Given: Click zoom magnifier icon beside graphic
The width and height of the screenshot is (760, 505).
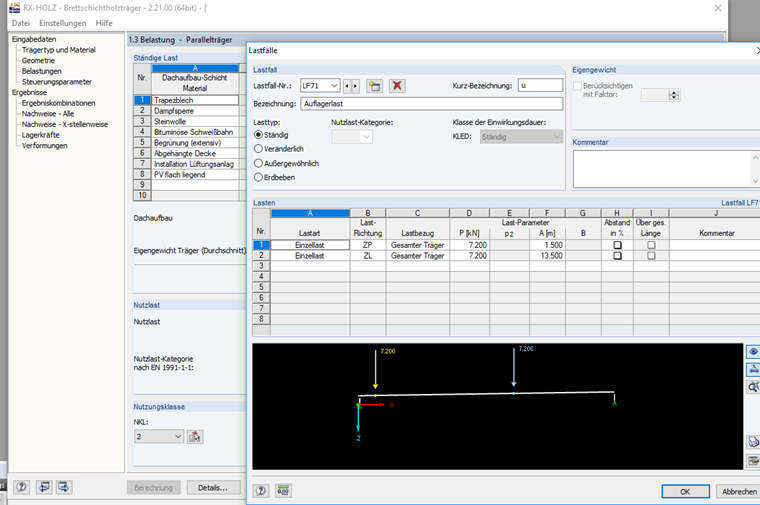Looking at the screenshot, I should coord(753,387).
